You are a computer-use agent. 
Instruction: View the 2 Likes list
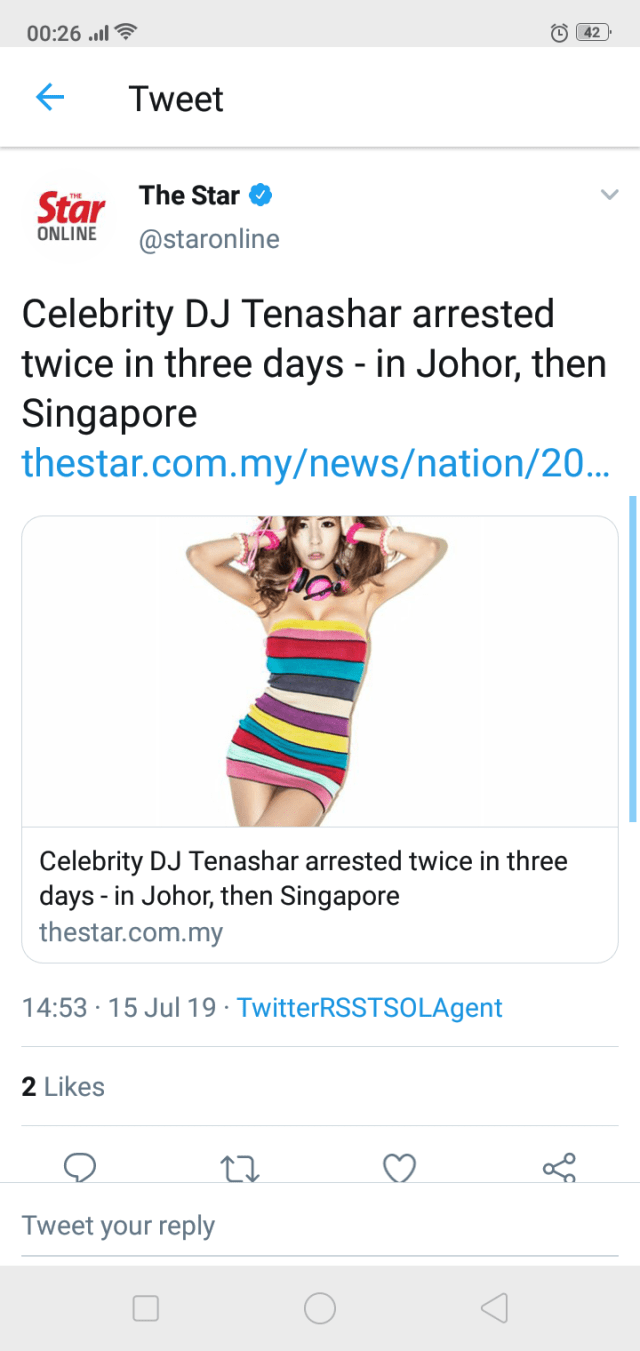pos(63,1087)
